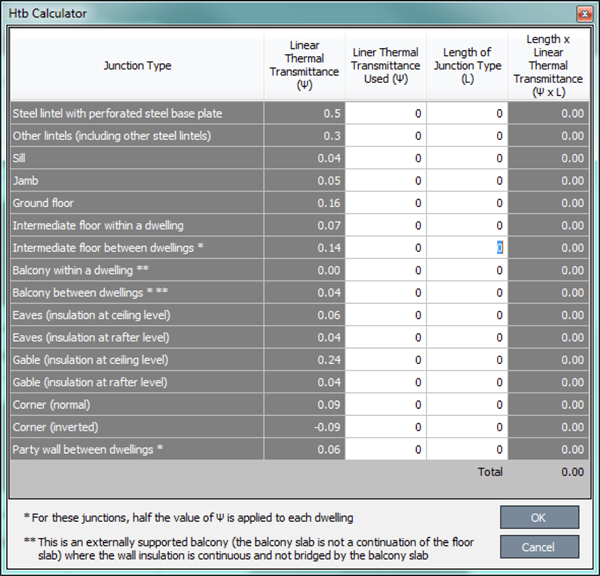The width and height of the screenshot is (600, 576).
Task: Edit Transmittance Used for Eaves ceiling level
Action: (386, 315)
